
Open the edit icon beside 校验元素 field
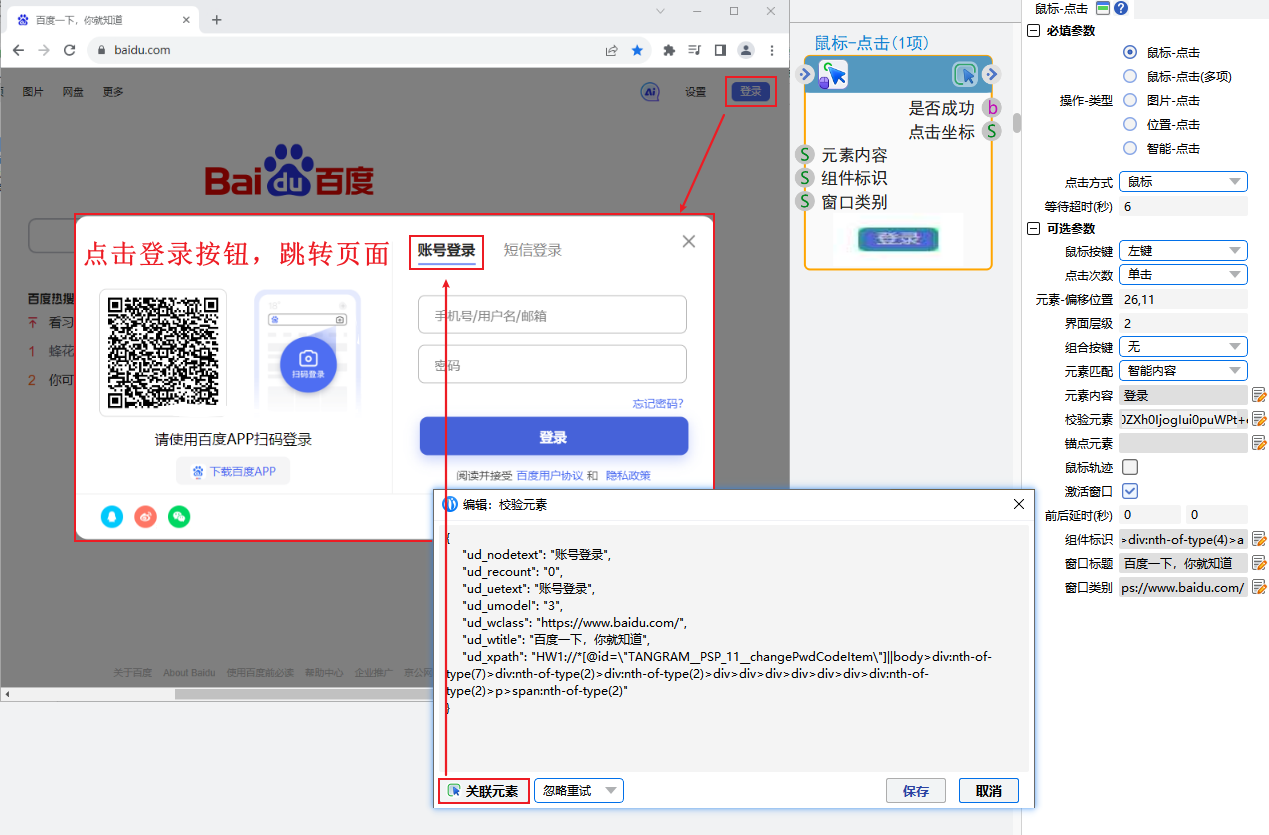point(1259,419)
